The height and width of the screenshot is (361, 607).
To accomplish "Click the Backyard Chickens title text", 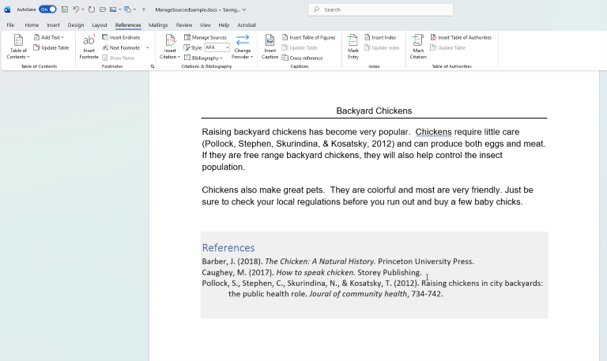I will 374,111.
